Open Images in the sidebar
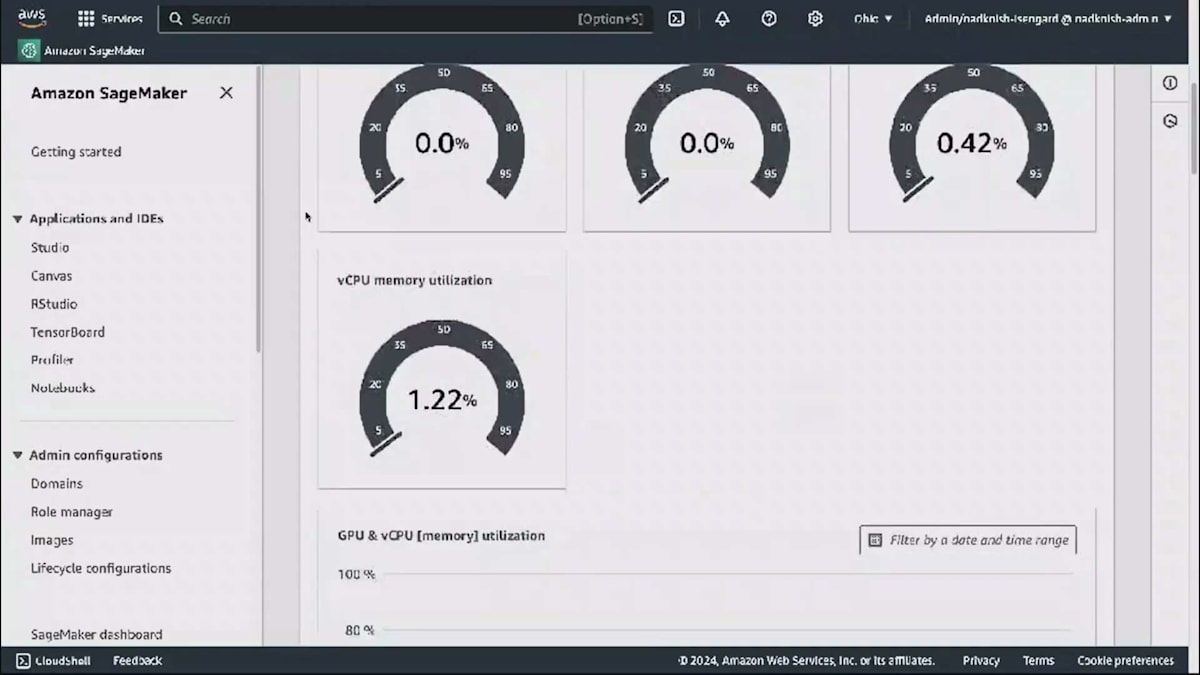Image resolution: width=1200 pixels, height=675 pixels. [x=52, y=540]
